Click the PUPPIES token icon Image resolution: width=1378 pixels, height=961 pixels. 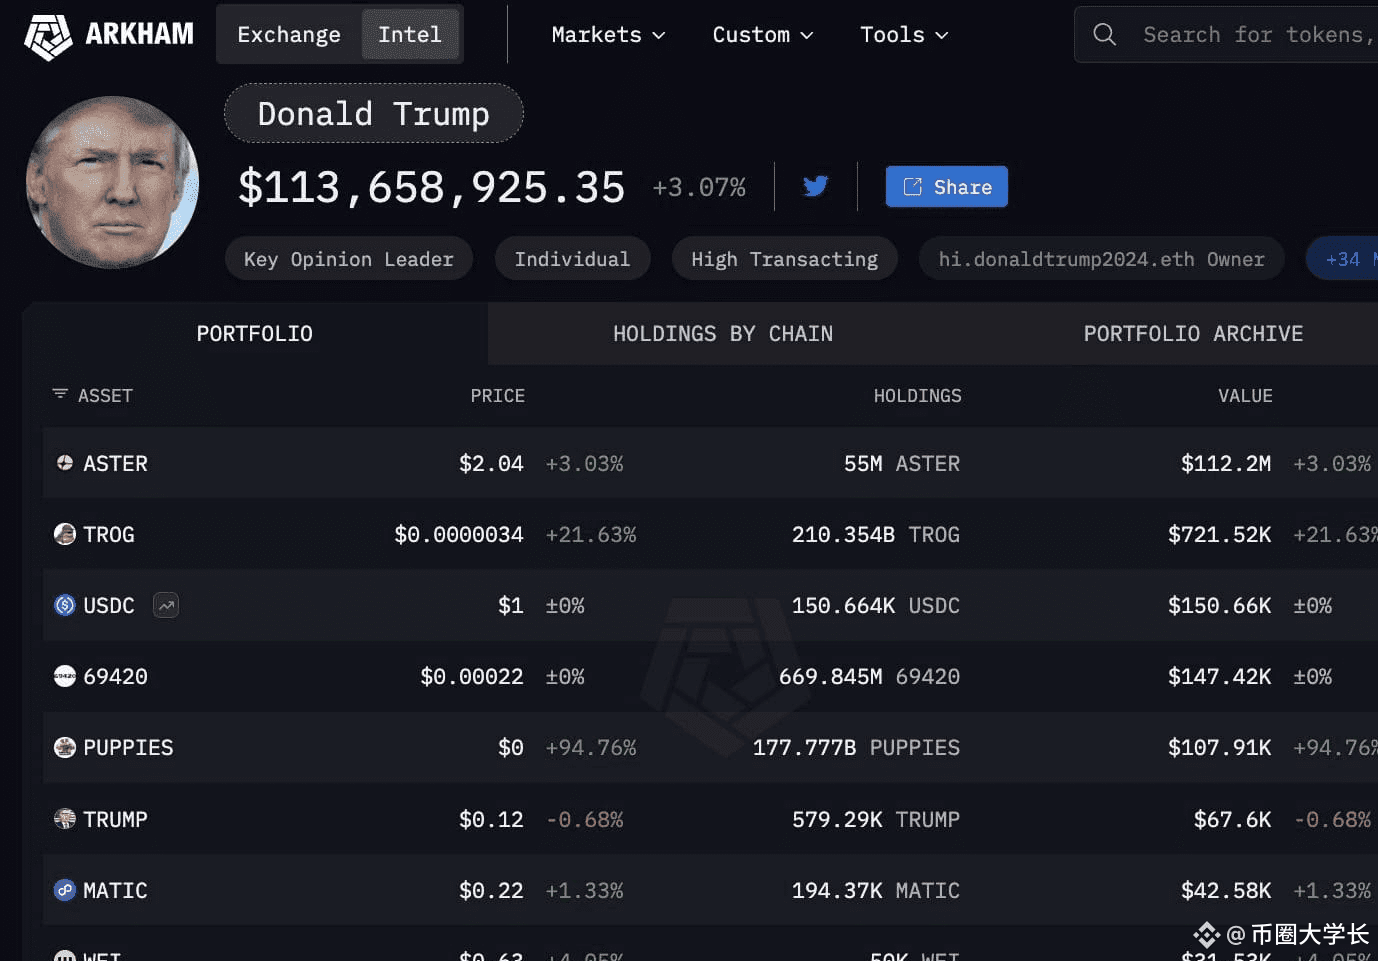tap(65, 747)
